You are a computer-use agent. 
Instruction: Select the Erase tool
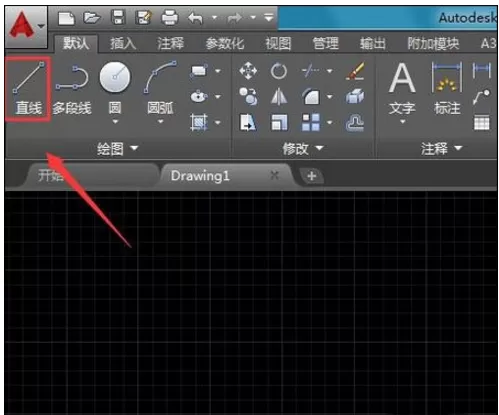[355, 71]
